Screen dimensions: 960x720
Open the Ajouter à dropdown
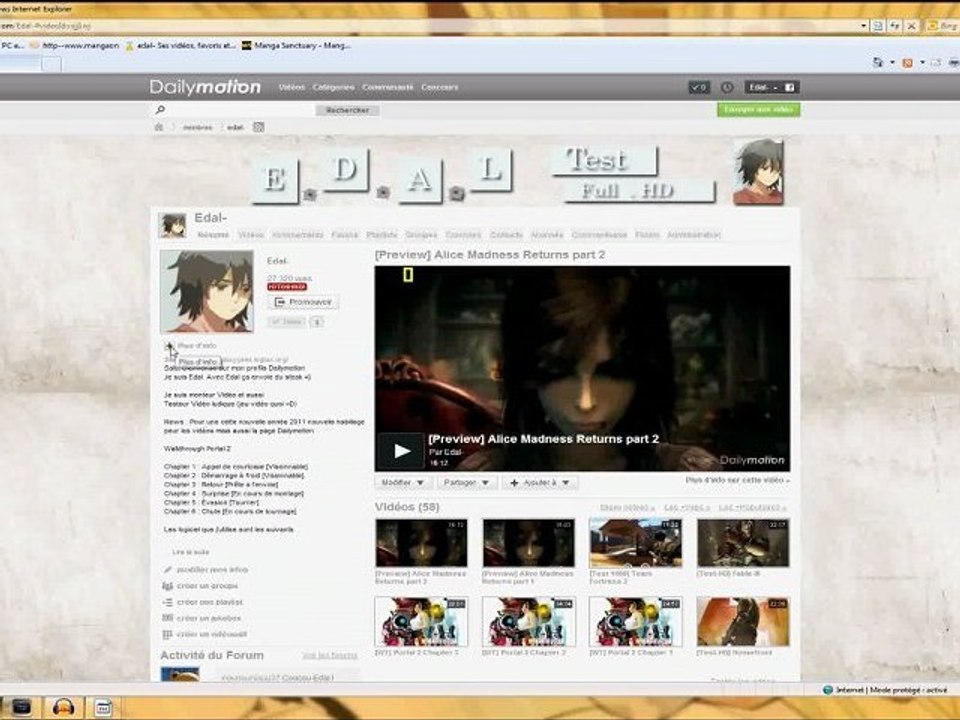coord(540,483)
